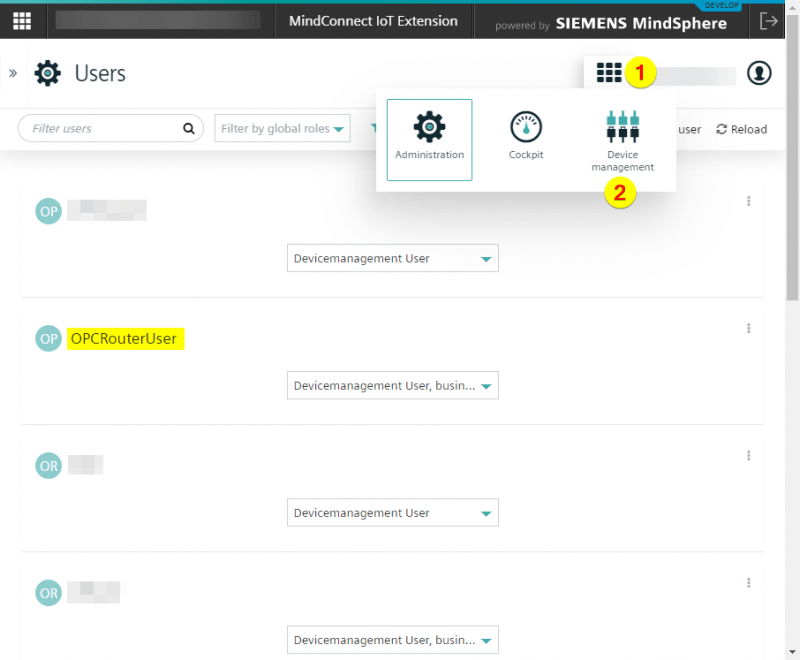Open the kebab menu on the OPCRouterUser row

click(x=748, y=328)
